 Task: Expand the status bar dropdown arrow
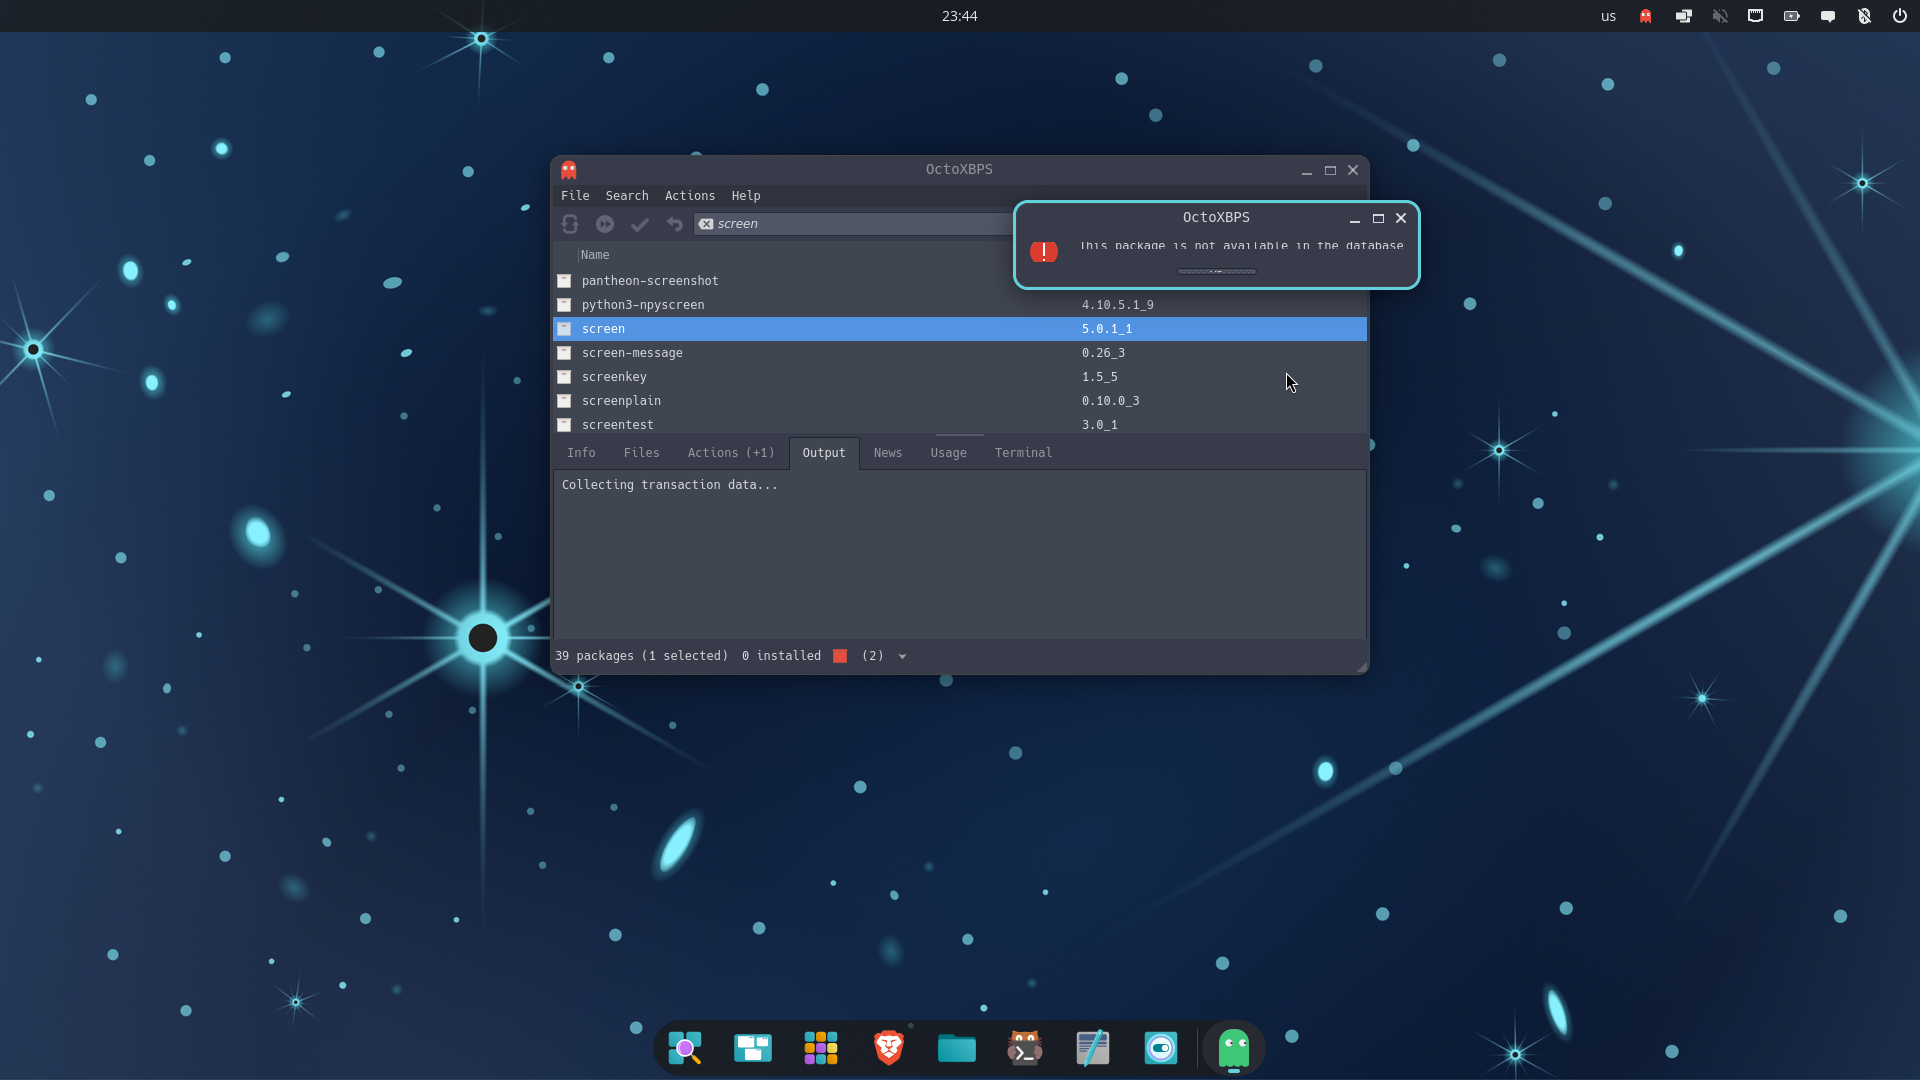pos(902,657)
